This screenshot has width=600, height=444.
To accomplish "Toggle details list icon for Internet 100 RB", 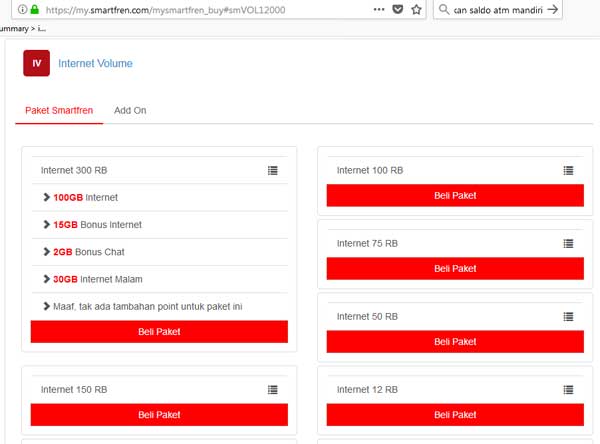I will (x=568, y=170).
